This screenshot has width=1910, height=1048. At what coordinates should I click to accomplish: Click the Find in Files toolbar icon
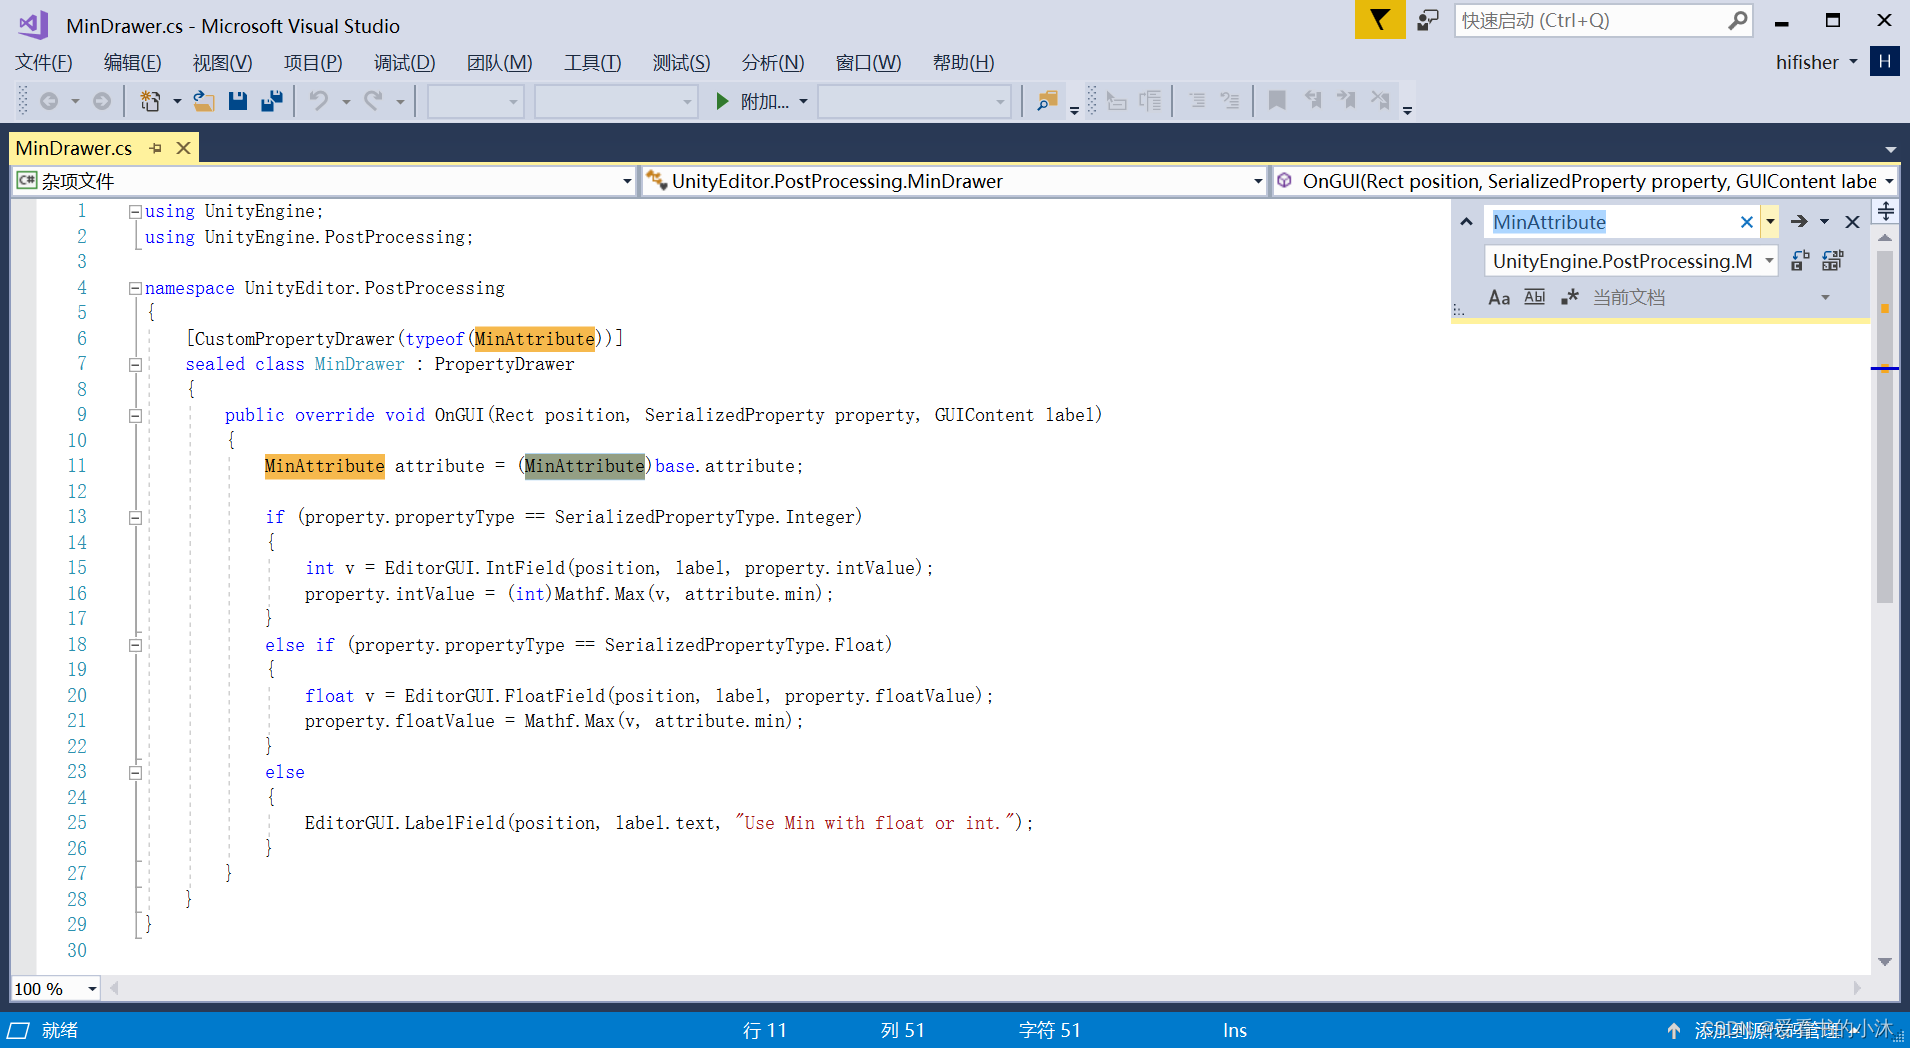coord(1047,101)
